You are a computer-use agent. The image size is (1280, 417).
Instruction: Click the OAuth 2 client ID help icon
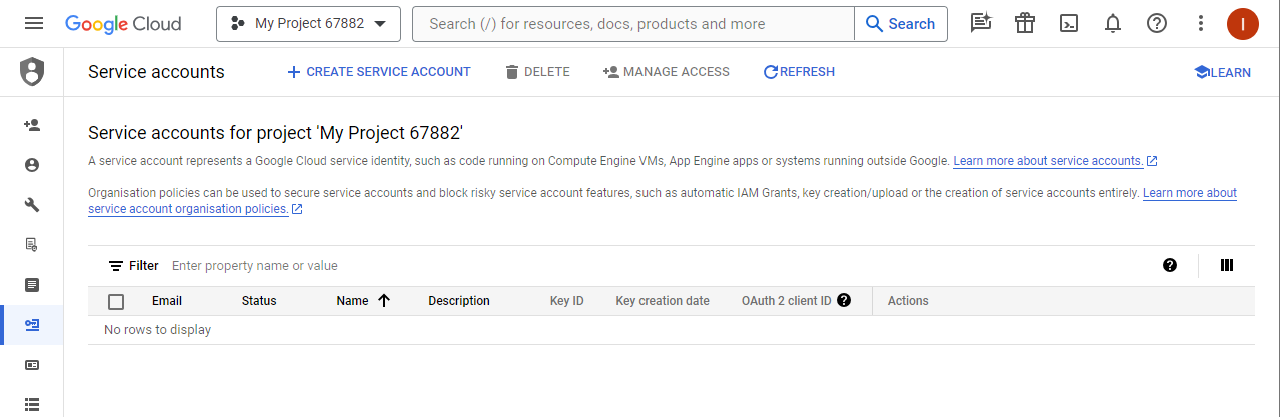pos(844,300)
